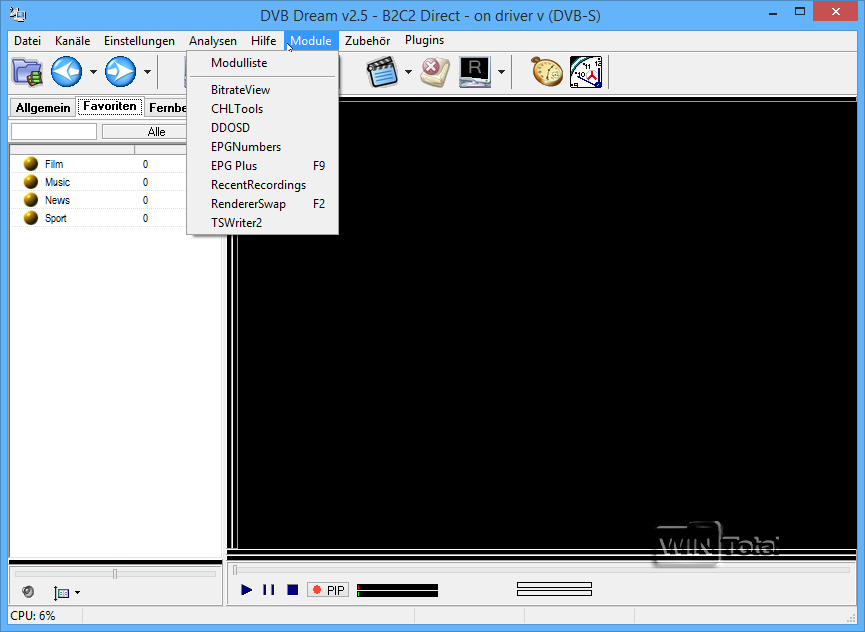Close the open Module menu
This screenshot has height=632, width=865.
311,41
